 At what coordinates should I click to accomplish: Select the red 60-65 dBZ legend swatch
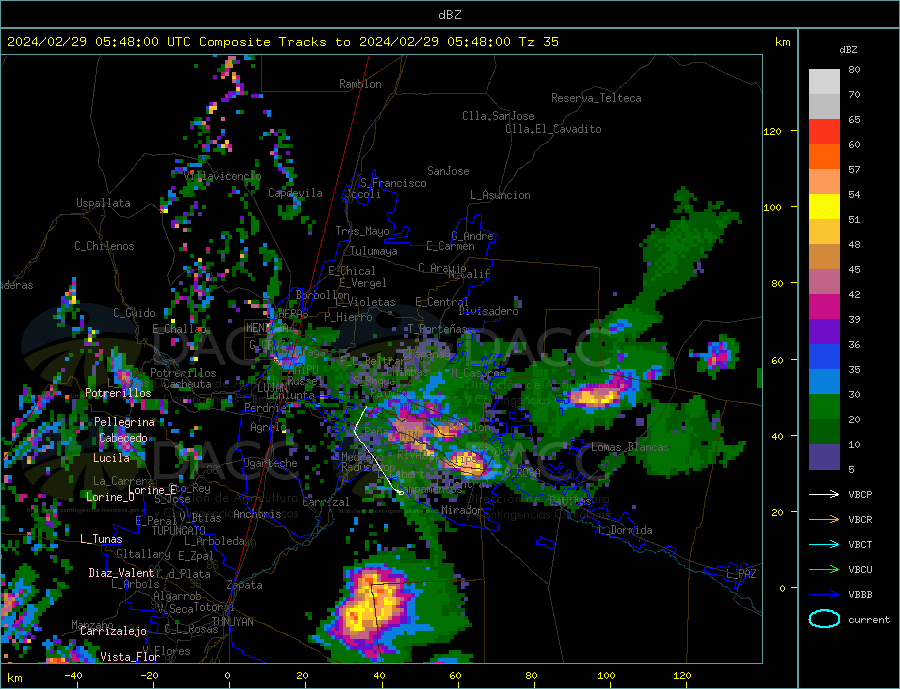(824, 131)
